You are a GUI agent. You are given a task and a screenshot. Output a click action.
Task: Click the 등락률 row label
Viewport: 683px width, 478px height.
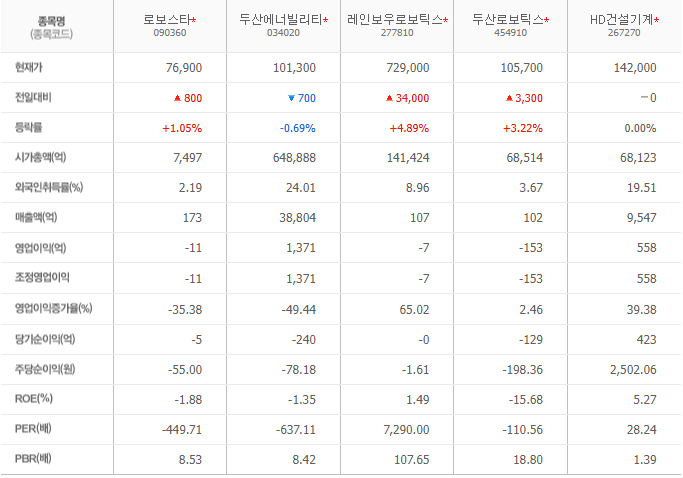pyautogui.click(x=29, y=127)
